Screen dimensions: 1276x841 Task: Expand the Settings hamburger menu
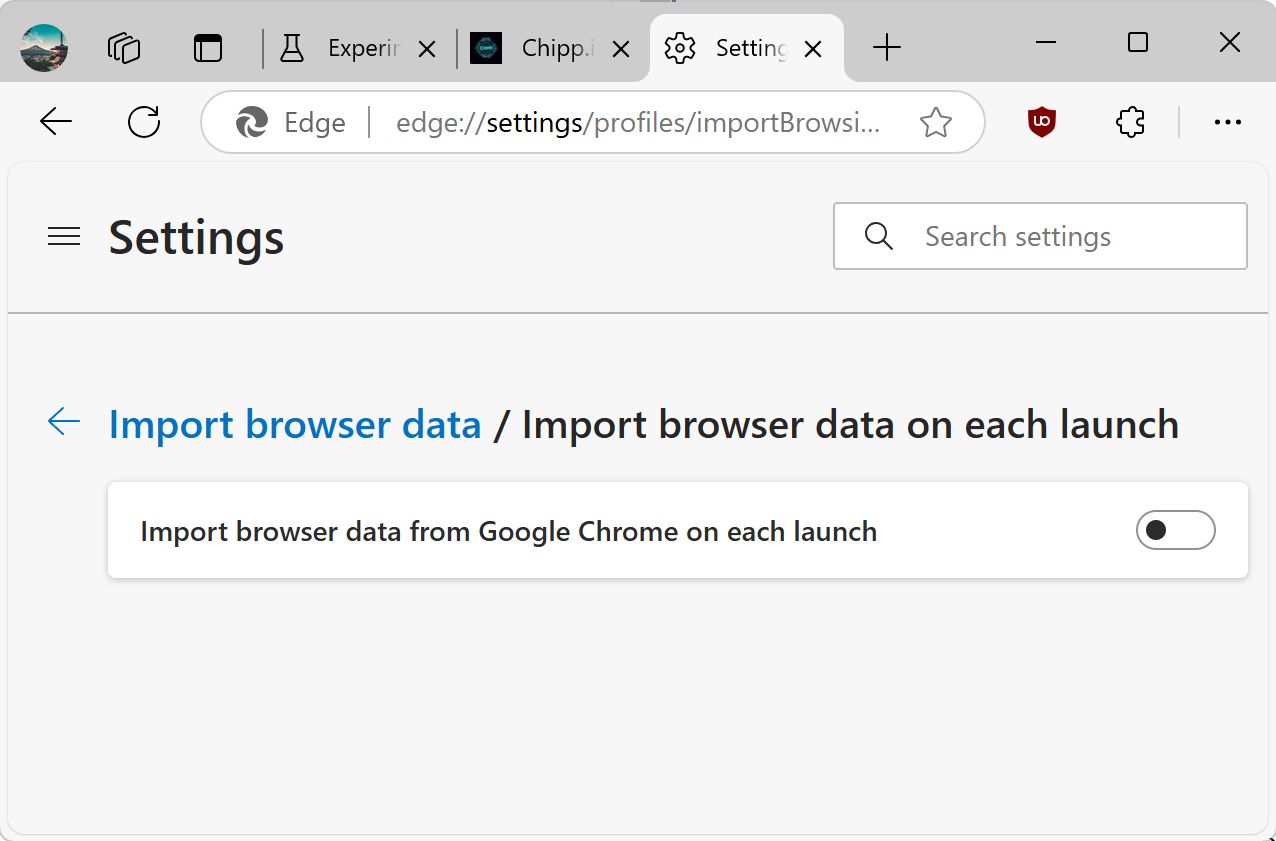coord(64,237)
